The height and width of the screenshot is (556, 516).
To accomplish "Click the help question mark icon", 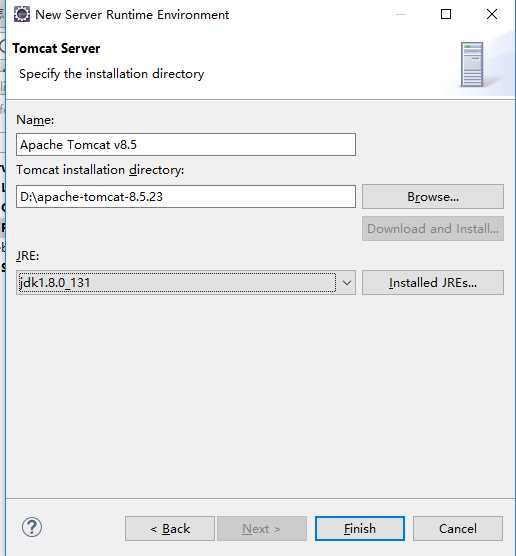I will pyautogui.click(x=32, y=527).
